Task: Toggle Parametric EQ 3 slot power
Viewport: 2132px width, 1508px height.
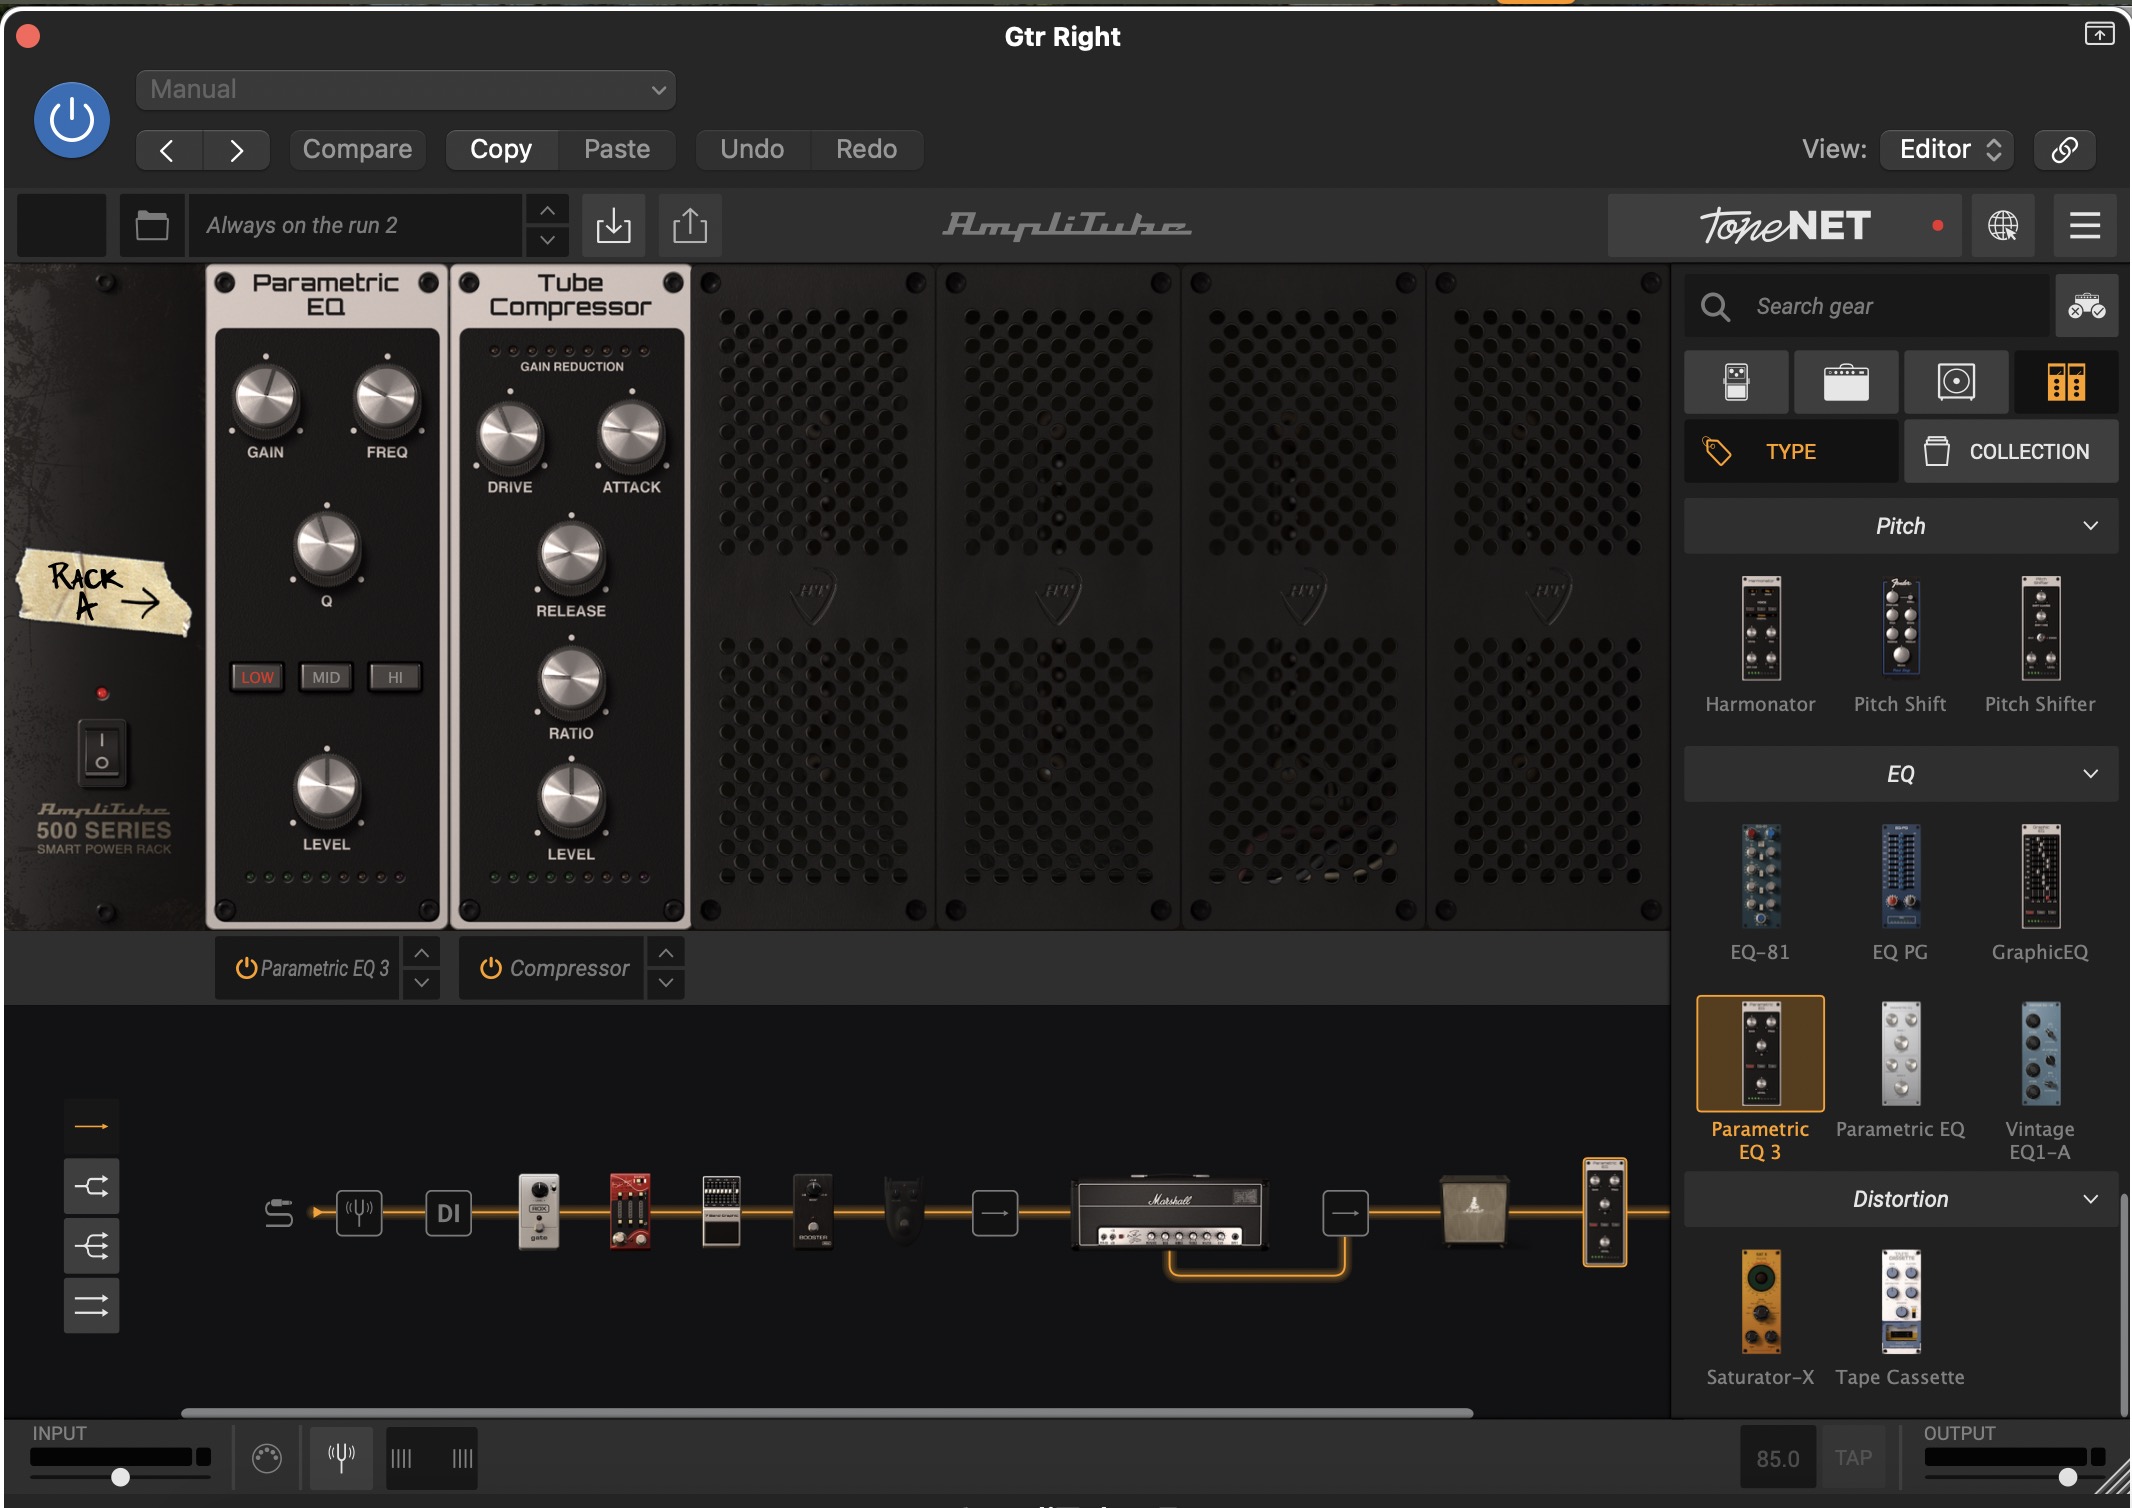Action: 246,968
